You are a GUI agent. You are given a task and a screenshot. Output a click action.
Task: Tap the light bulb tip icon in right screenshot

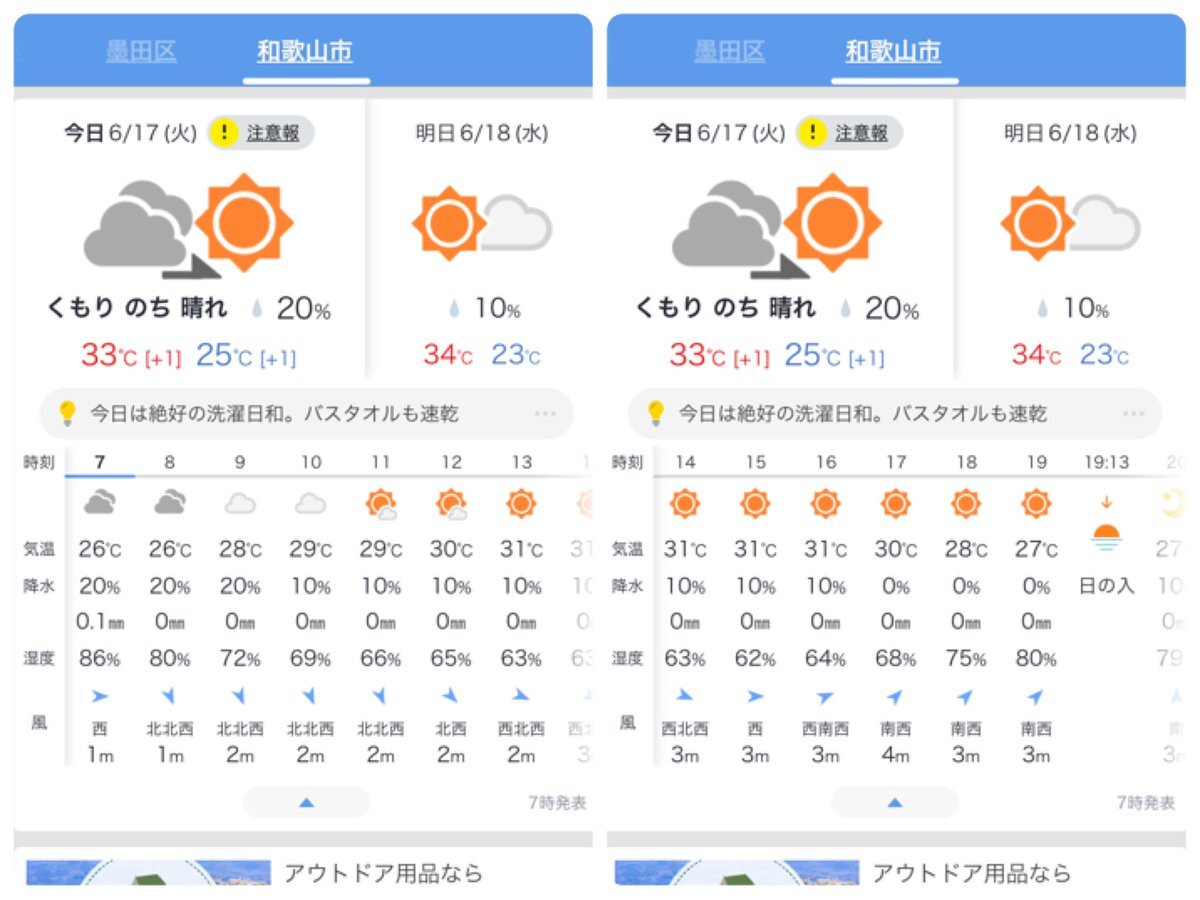(656, 413)
